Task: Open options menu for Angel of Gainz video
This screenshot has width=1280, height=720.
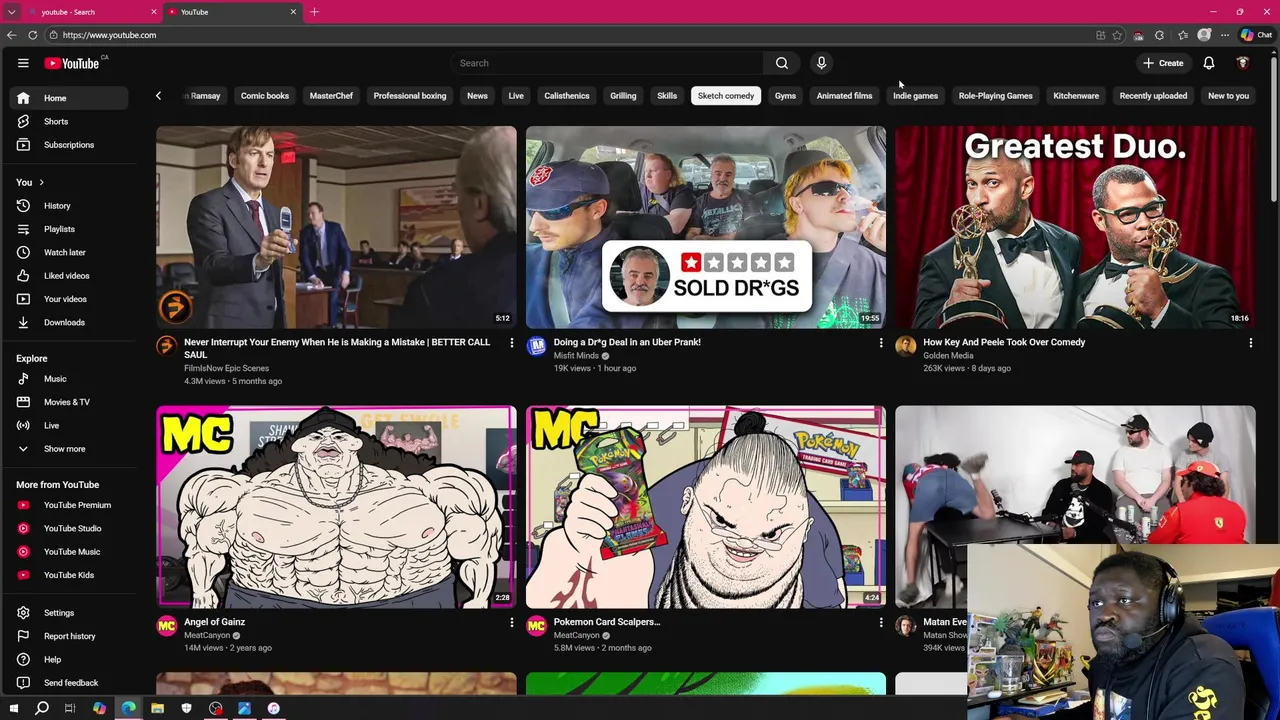Action: point(511,623)
